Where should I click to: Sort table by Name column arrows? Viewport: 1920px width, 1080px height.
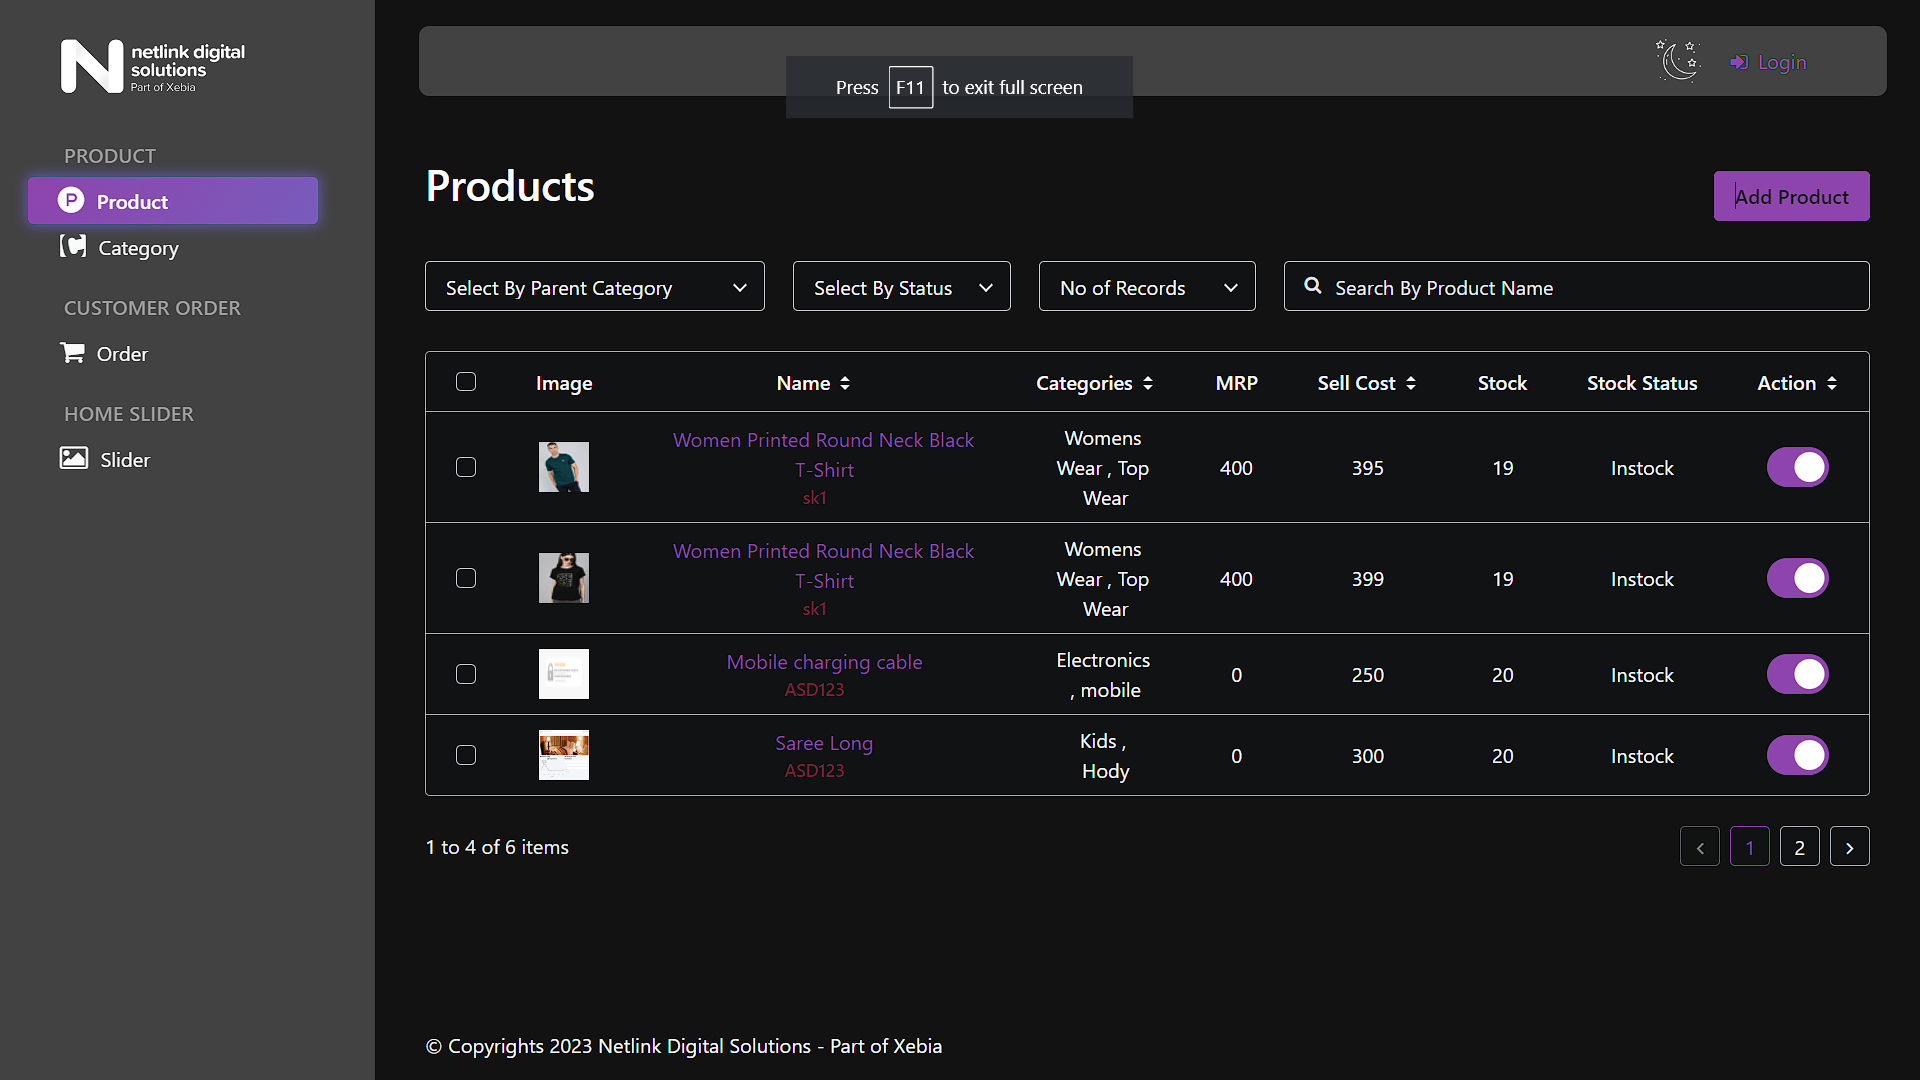pos(845,383)
